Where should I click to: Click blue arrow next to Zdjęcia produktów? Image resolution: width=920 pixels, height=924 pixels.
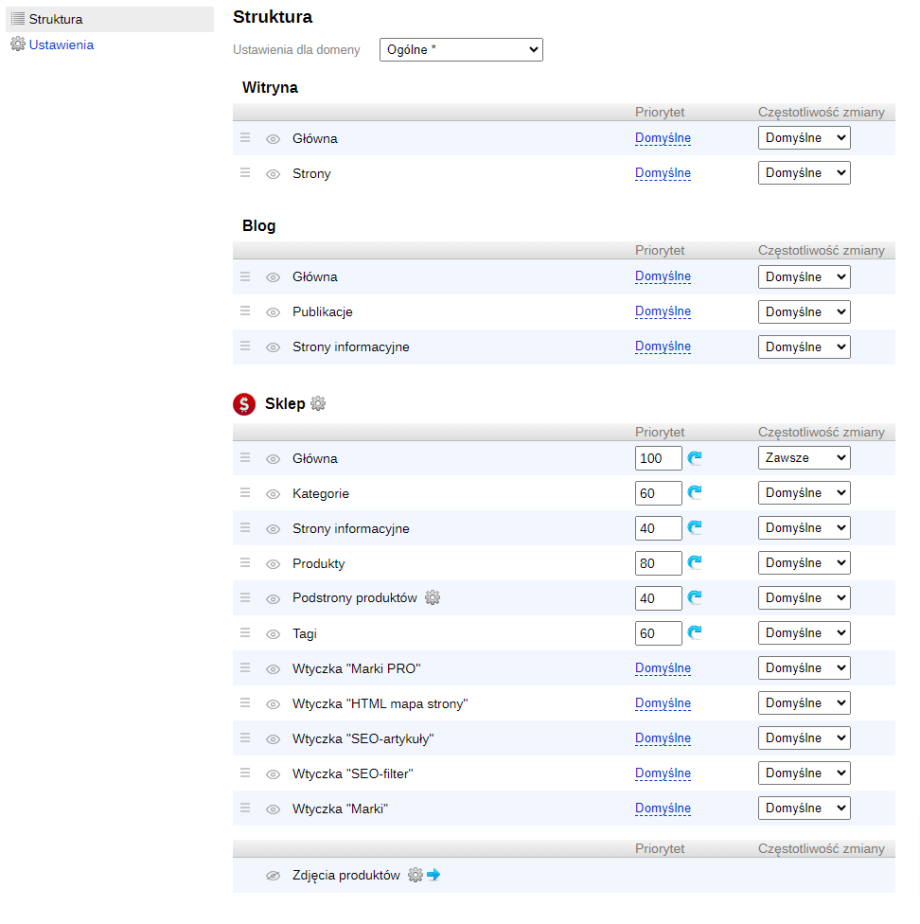(x=434, y=874)
